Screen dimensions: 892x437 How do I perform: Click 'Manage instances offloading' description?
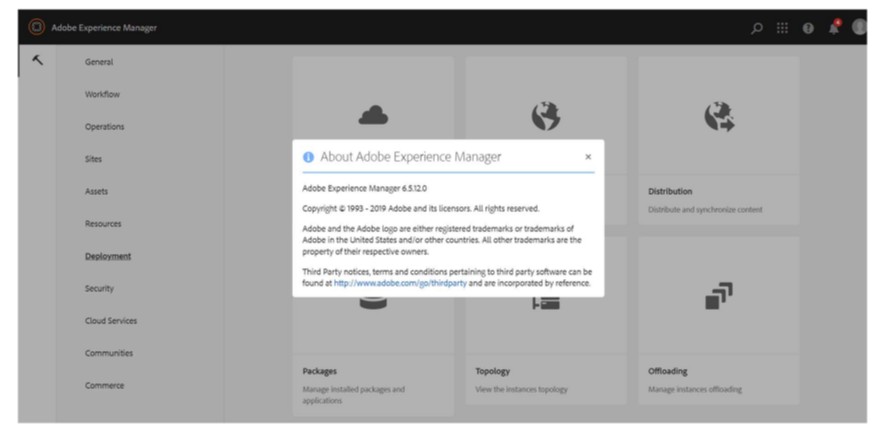[695, 390]
